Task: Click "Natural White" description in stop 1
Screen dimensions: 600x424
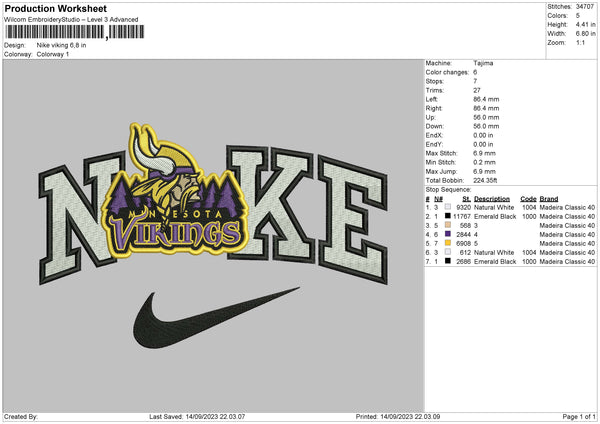Action: [x=494, y=207]
